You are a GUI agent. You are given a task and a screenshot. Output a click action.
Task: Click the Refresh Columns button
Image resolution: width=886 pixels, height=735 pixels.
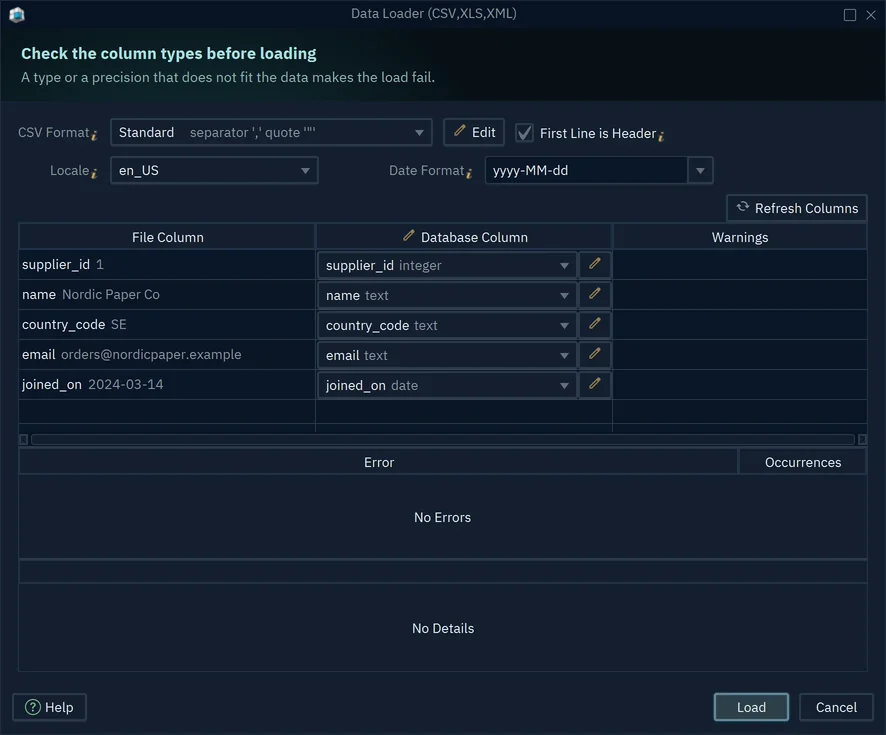tap(797, 208)
